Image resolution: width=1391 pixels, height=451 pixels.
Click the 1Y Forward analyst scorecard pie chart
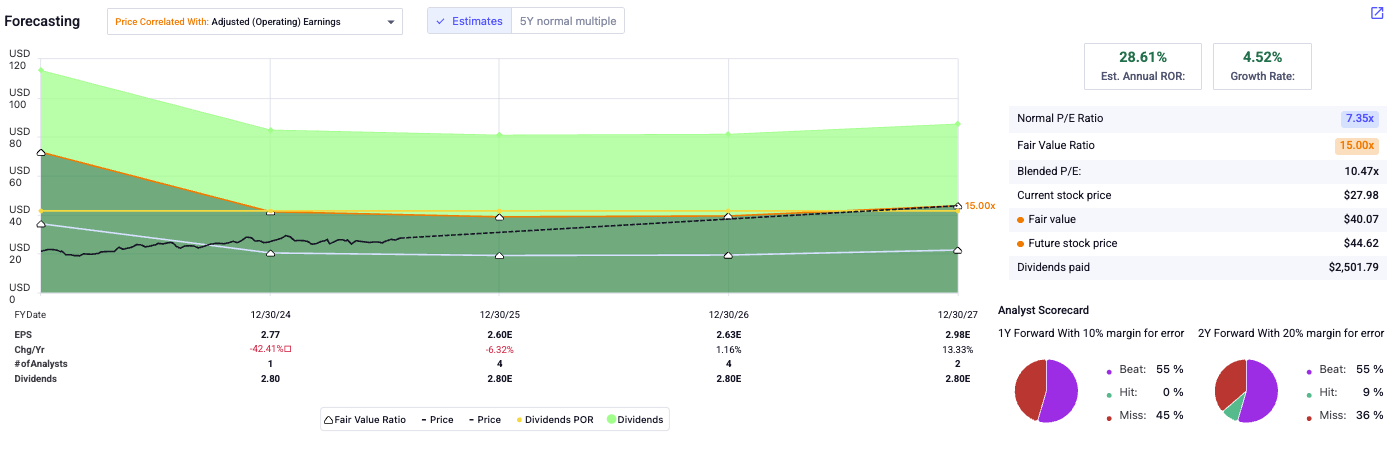coord(1046,388)
